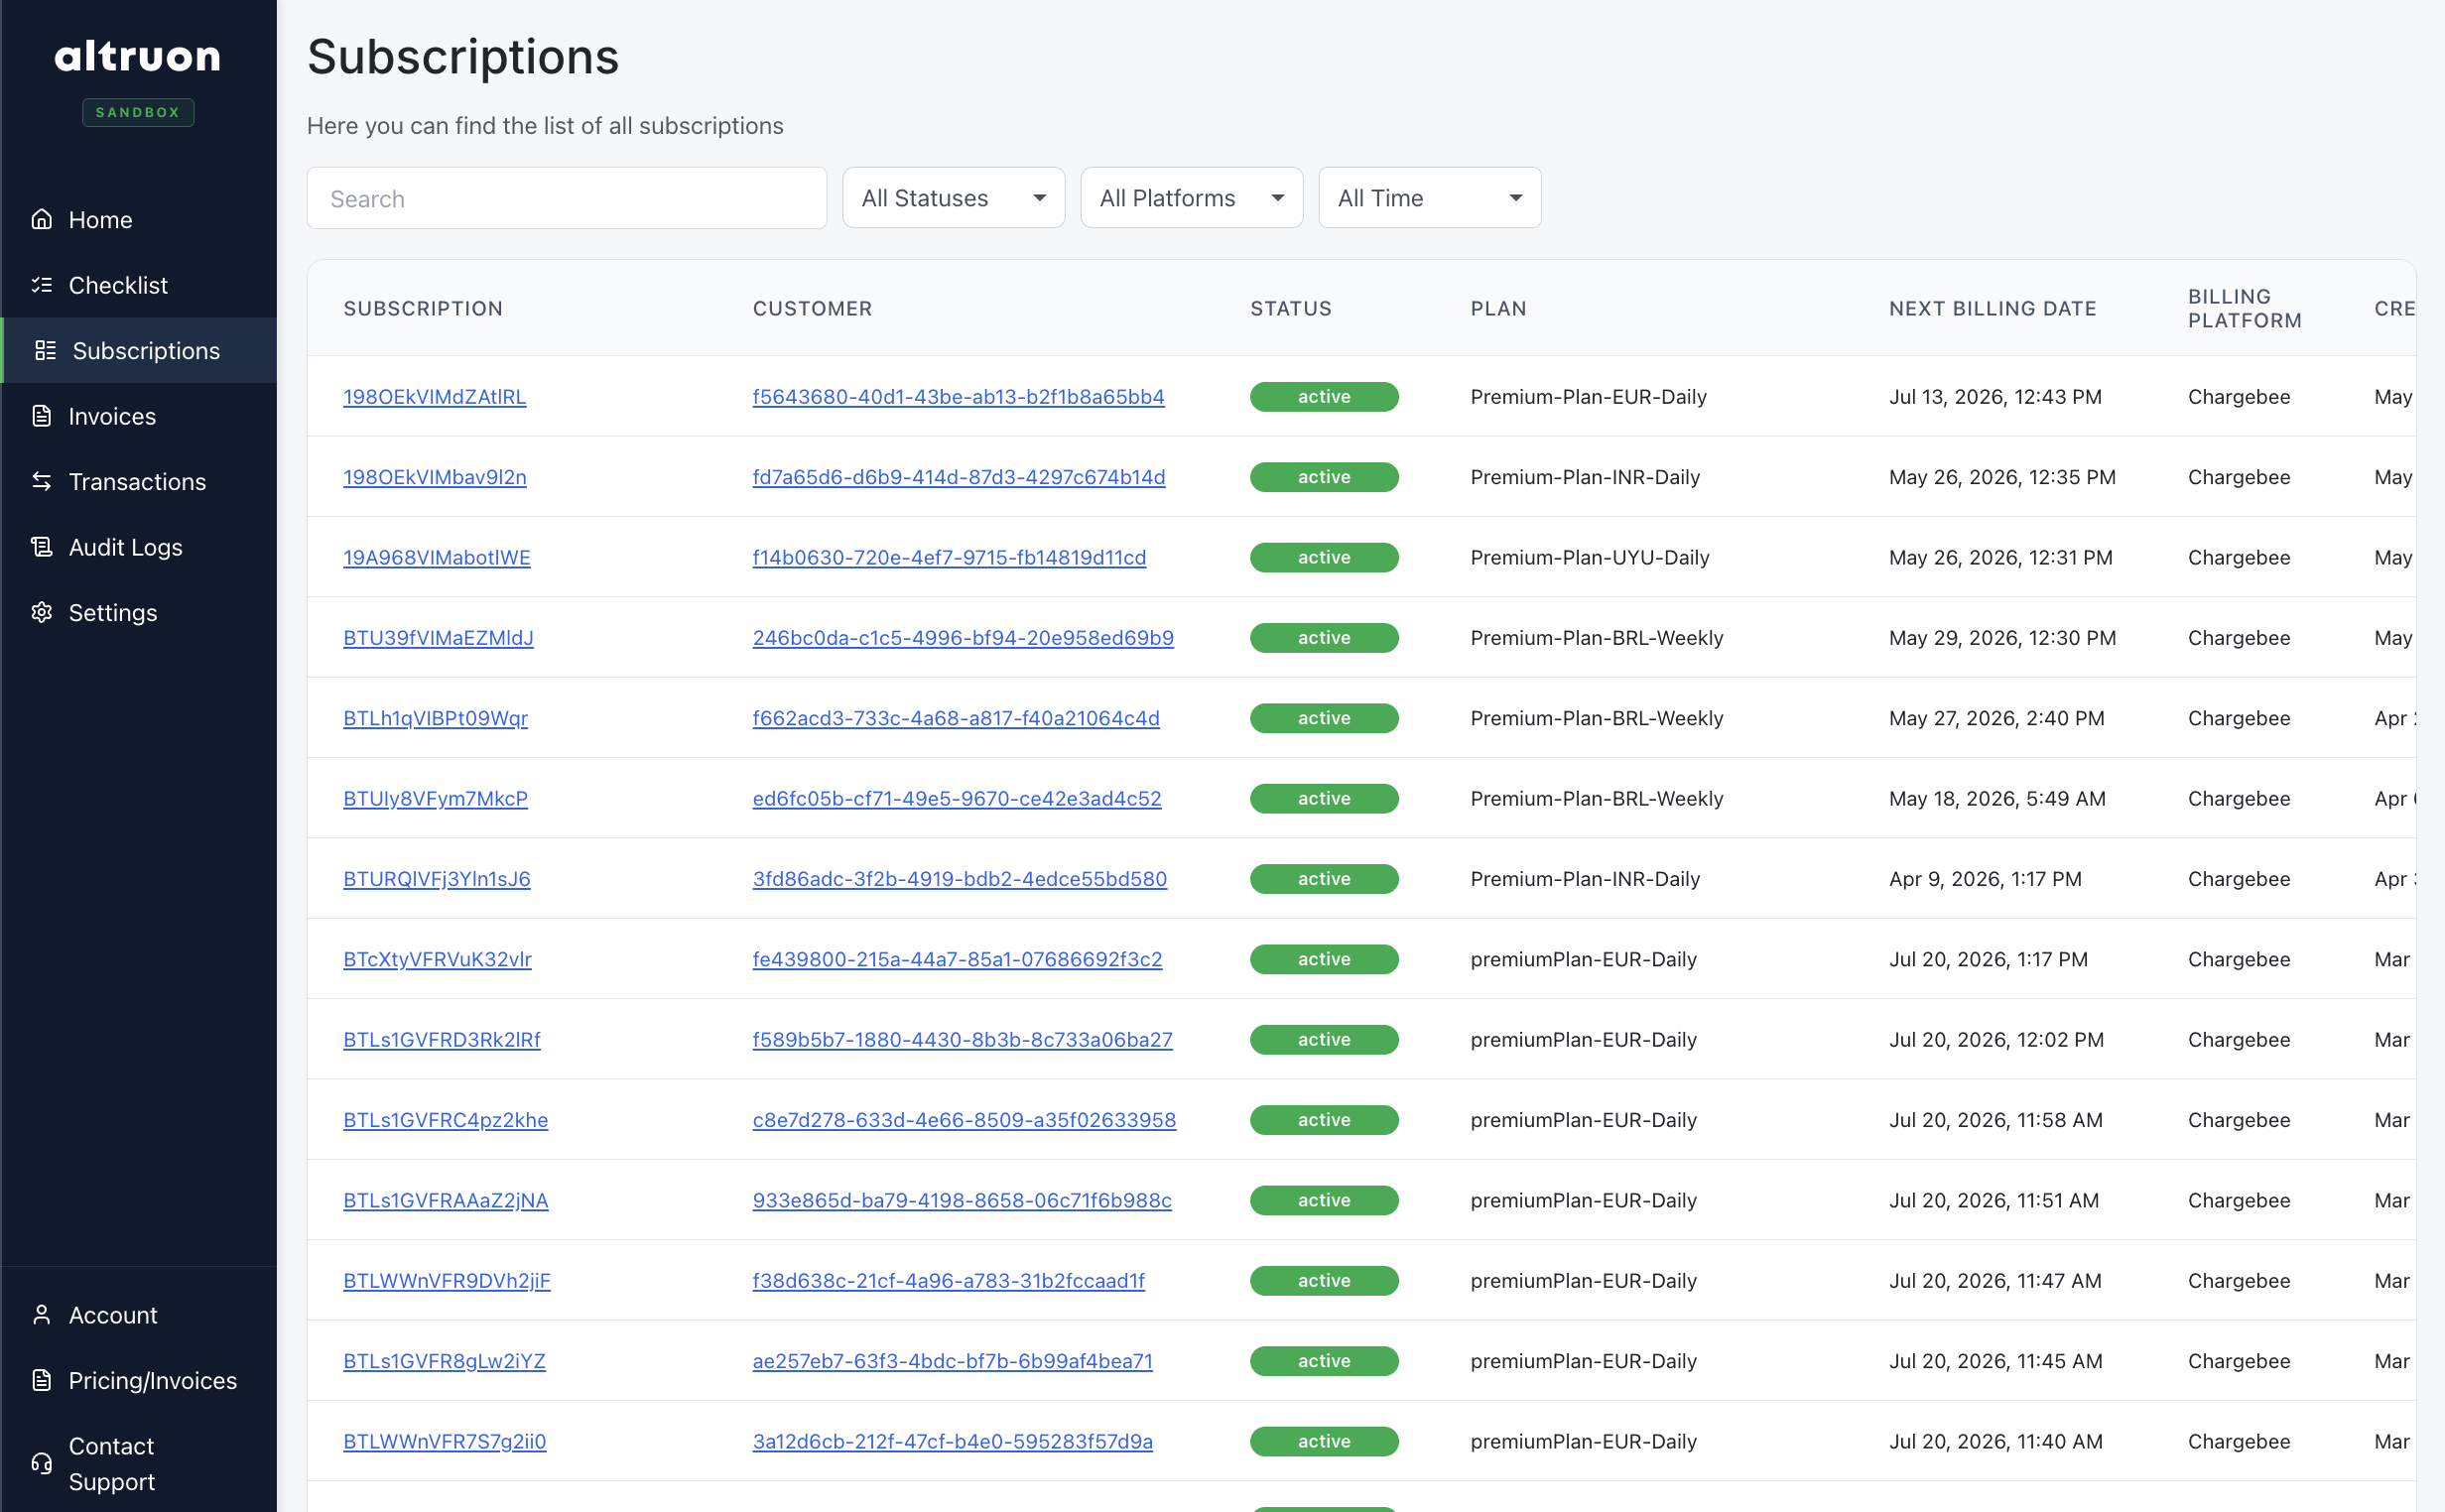Open Audit Logs menu item
This screenshot has width=2445, height=1512.
(140, 547)
